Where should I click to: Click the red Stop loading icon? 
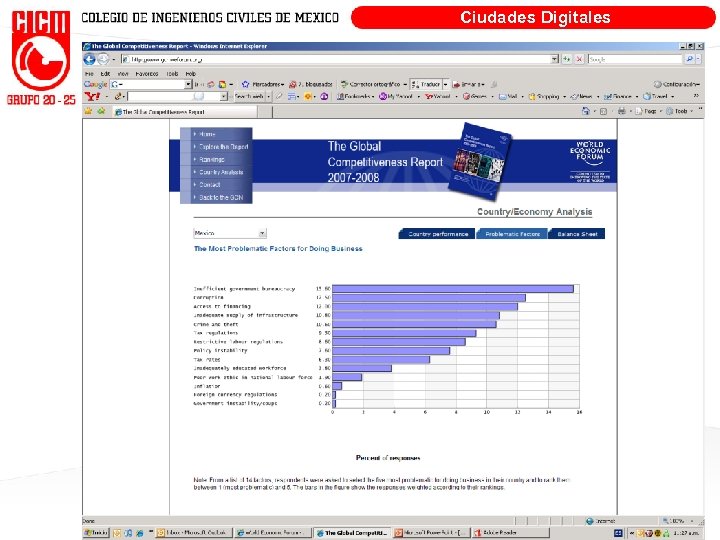[579, 59]
